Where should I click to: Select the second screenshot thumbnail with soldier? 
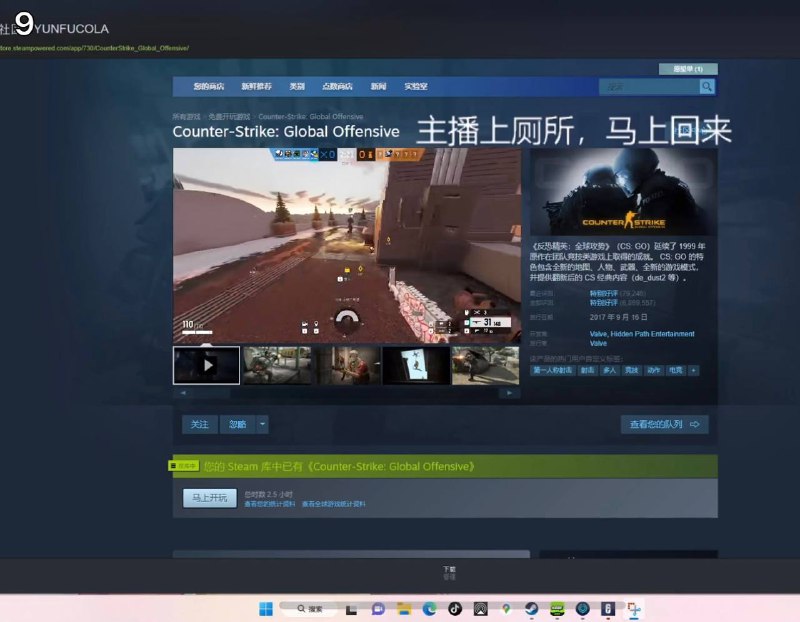tap(277, 365)
